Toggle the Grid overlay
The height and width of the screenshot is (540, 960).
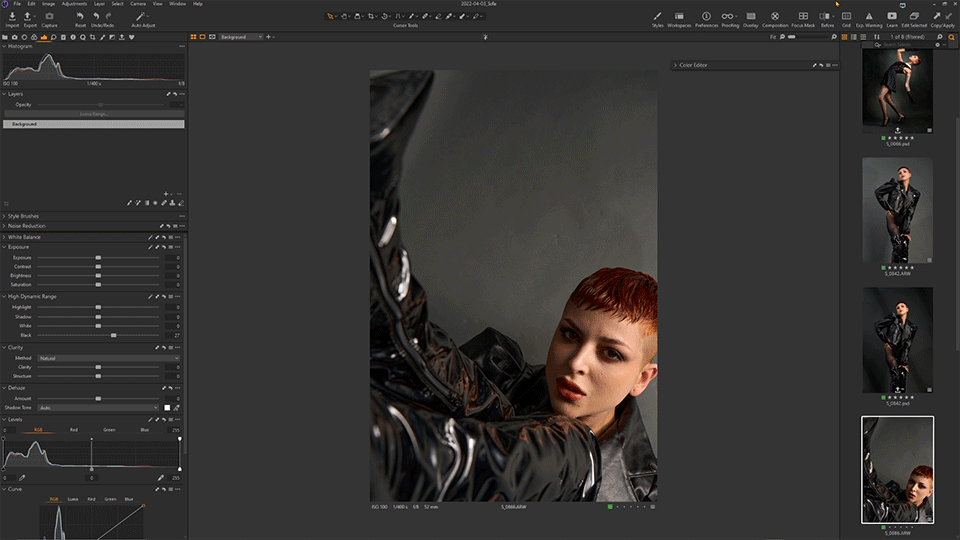846,16
